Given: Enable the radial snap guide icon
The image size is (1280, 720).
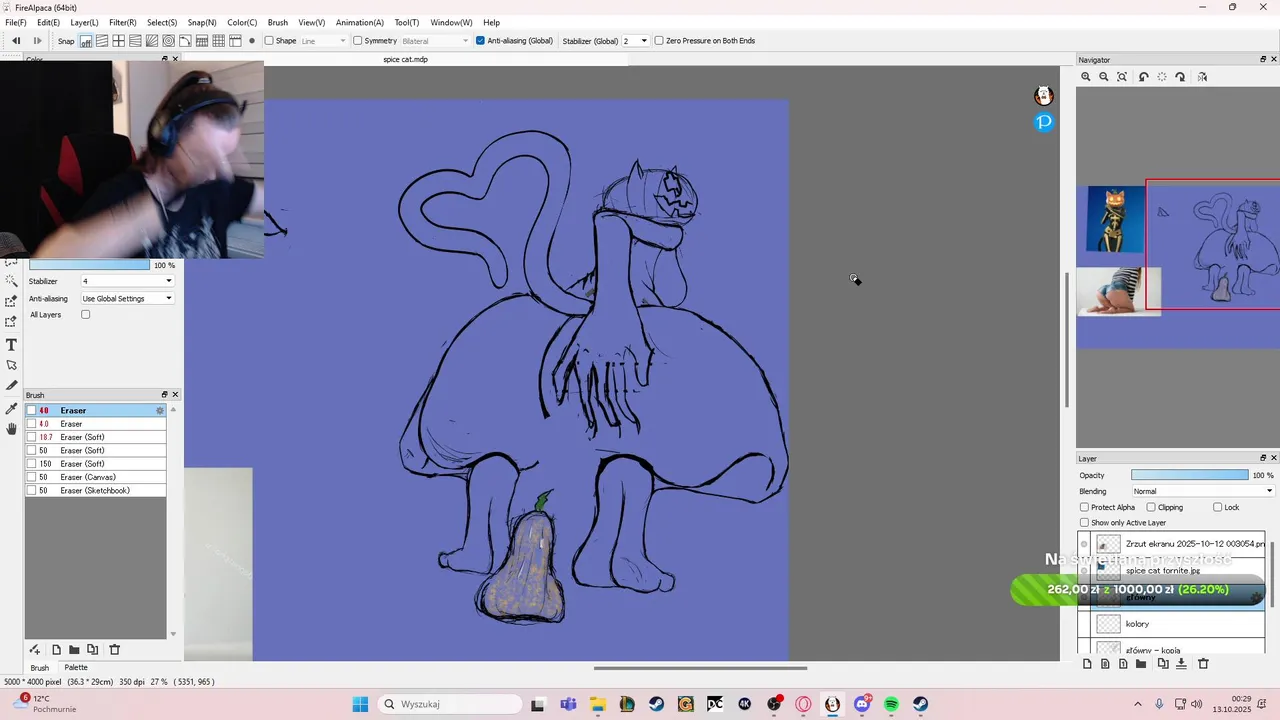Looking at the screenshot, I should click(152, 41).
